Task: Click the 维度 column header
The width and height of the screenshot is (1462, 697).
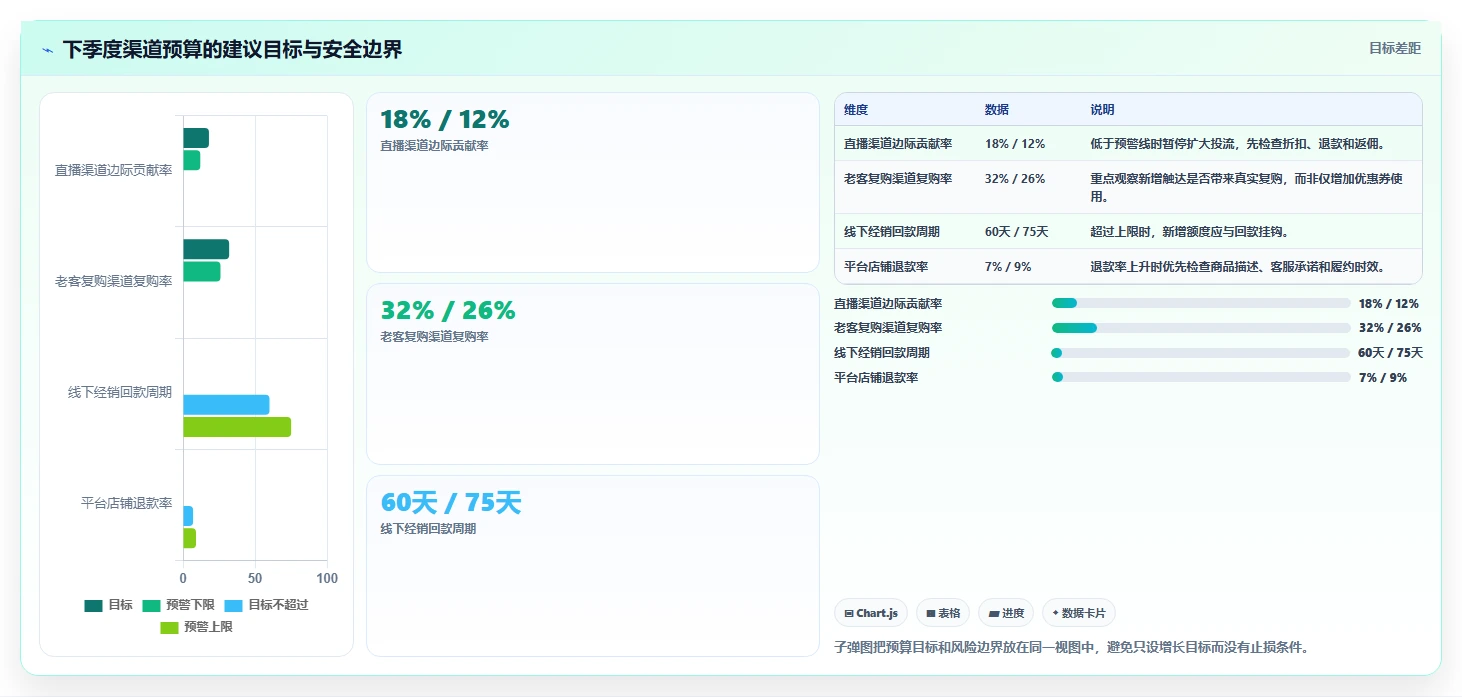Action: coord(856,110)
